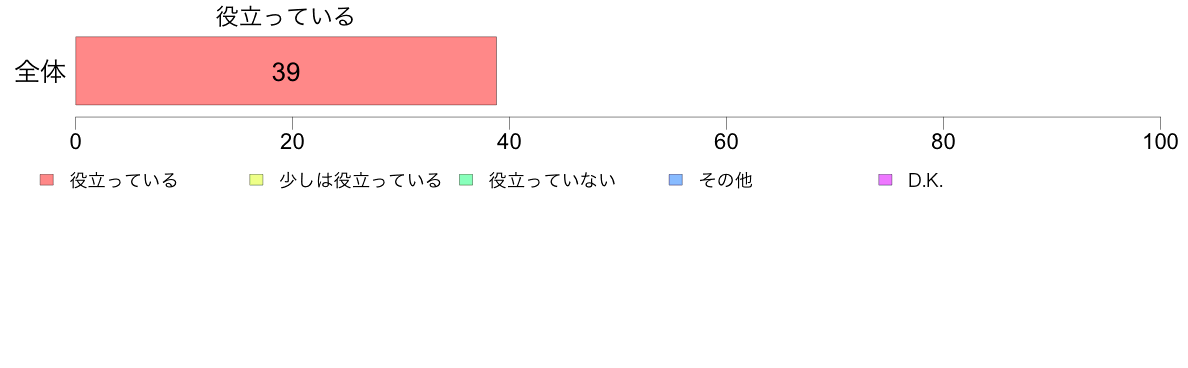The image size is (1188, 368).
Task: Click the 役立っている legend text
Action: [x=123, y=180]
